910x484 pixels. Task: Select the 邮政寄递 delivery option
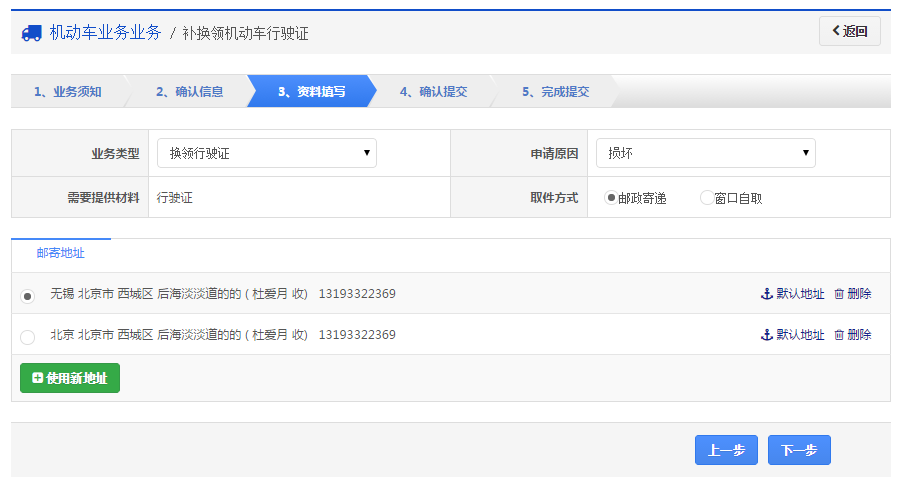tap(611, 198)
